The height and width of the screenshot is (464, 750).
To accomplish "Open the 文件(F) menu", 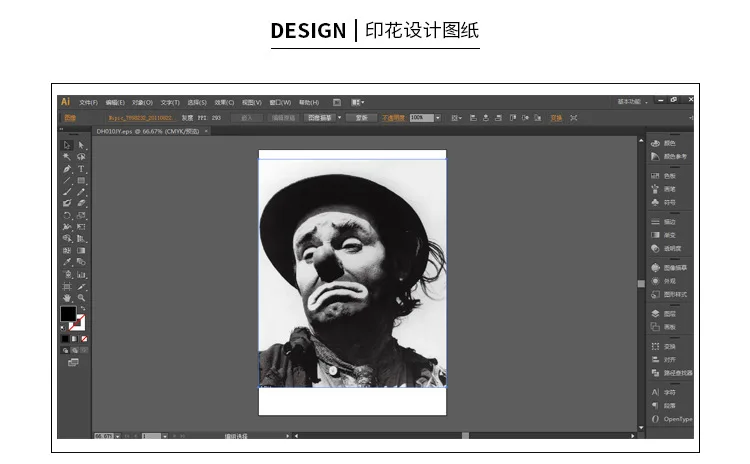I will [88, 102].
